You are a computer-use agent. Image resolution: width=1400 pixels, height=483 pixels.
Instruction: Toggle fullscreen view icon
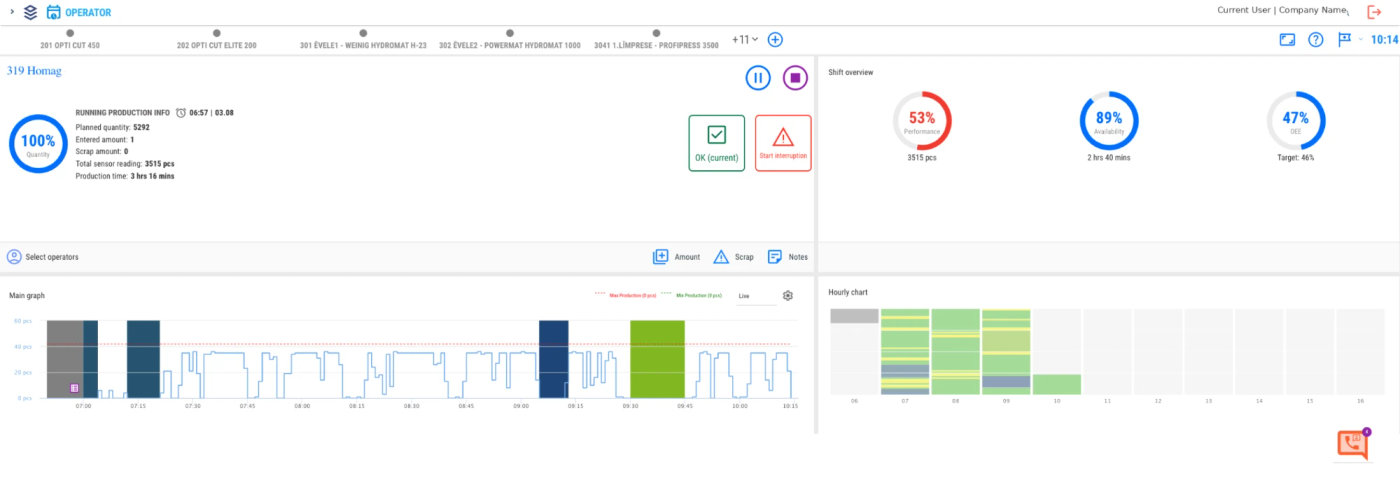coord(1287,40)
